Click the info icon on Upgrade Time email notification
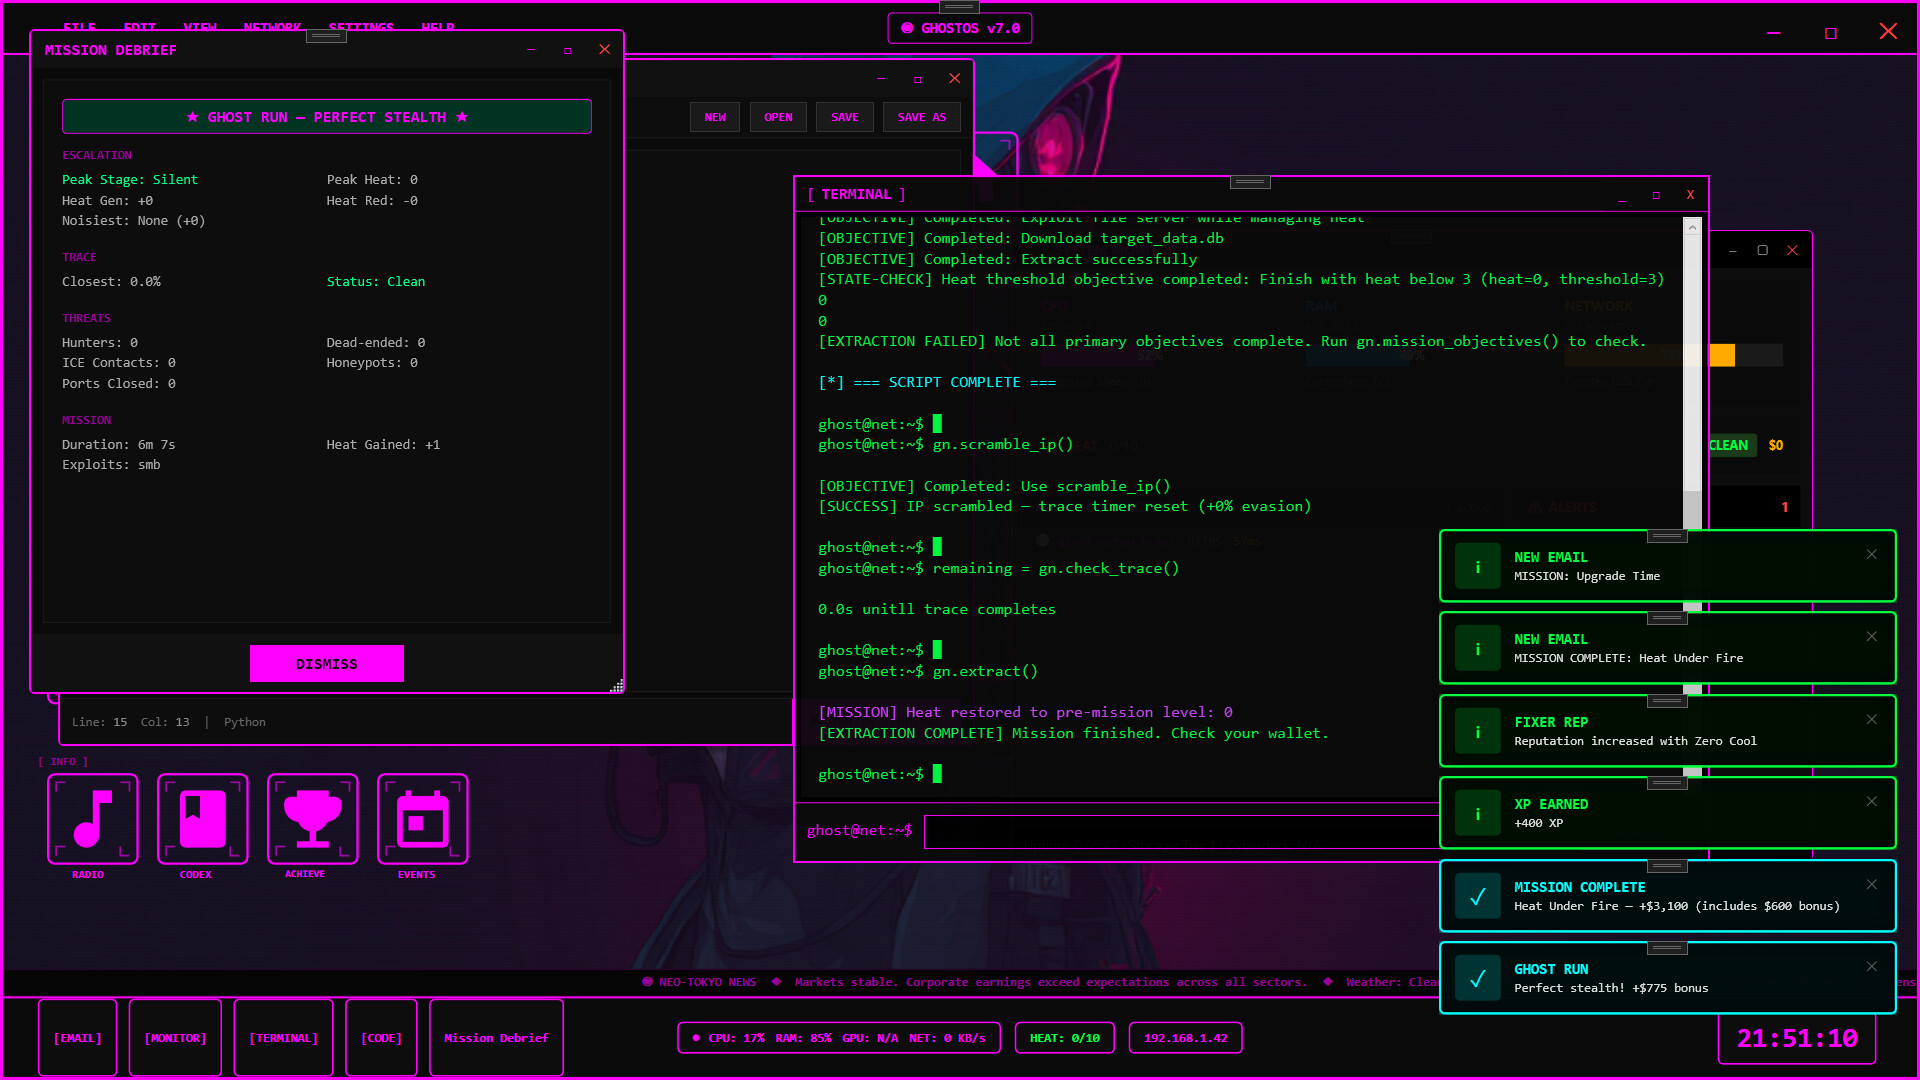Image resolution: width=1920 pixels, height=1080 pixels. click(1477, 567)
